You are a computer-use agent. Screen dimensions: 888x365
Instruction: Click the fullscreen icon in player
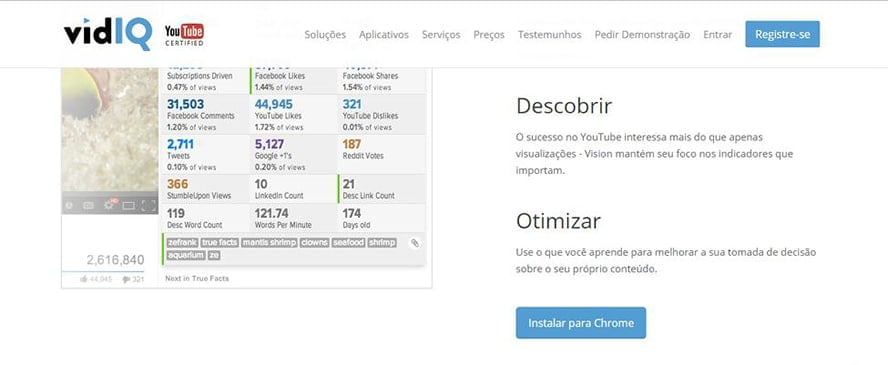tap(148, 205)
